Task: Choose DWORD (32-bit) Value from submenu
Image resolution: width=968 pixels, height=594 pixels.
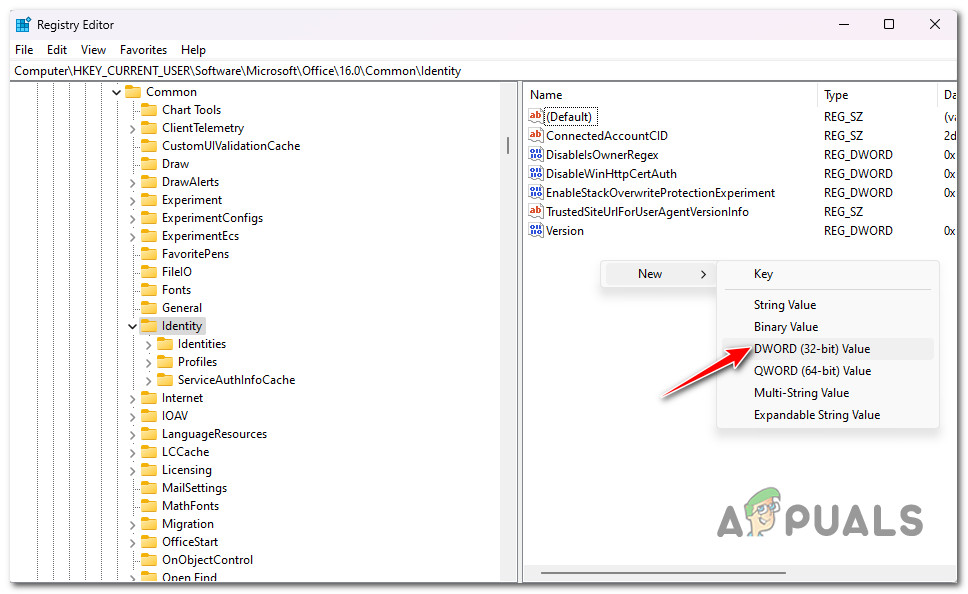Action: click(828, 349)
